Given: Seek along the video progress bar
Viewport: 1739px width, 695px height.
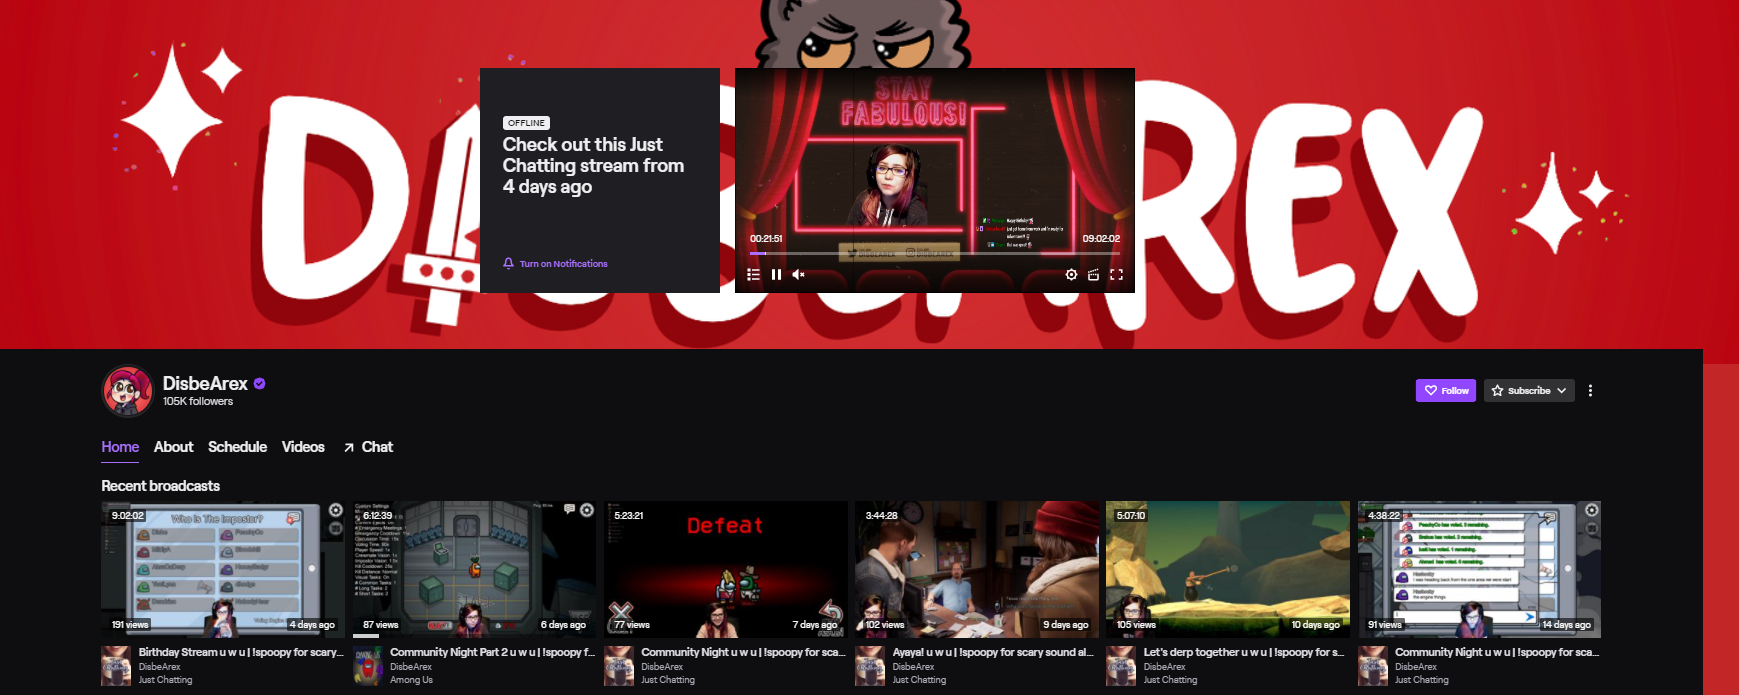Looking at the screenshot, I should pyautogui.click(x=934, y=254).
